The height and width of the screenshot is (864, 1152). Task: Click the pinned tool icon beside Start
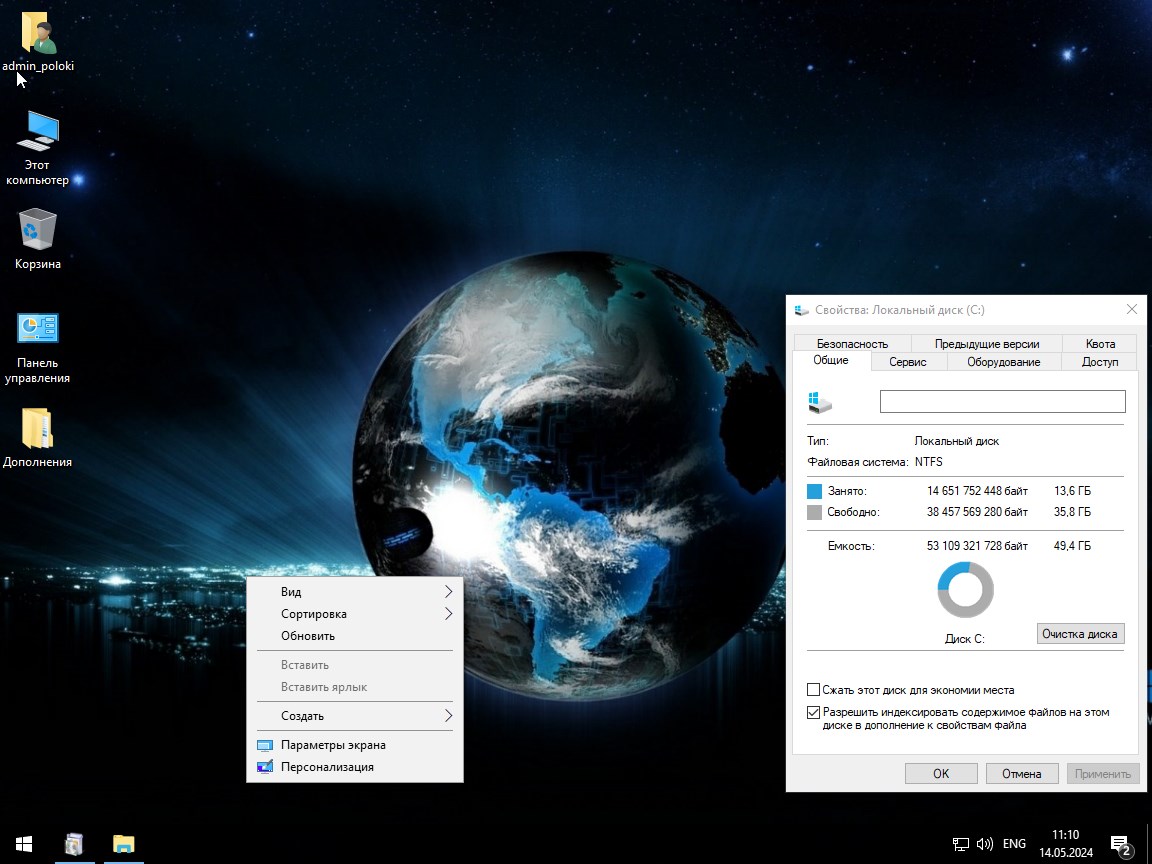coord(74,844)
